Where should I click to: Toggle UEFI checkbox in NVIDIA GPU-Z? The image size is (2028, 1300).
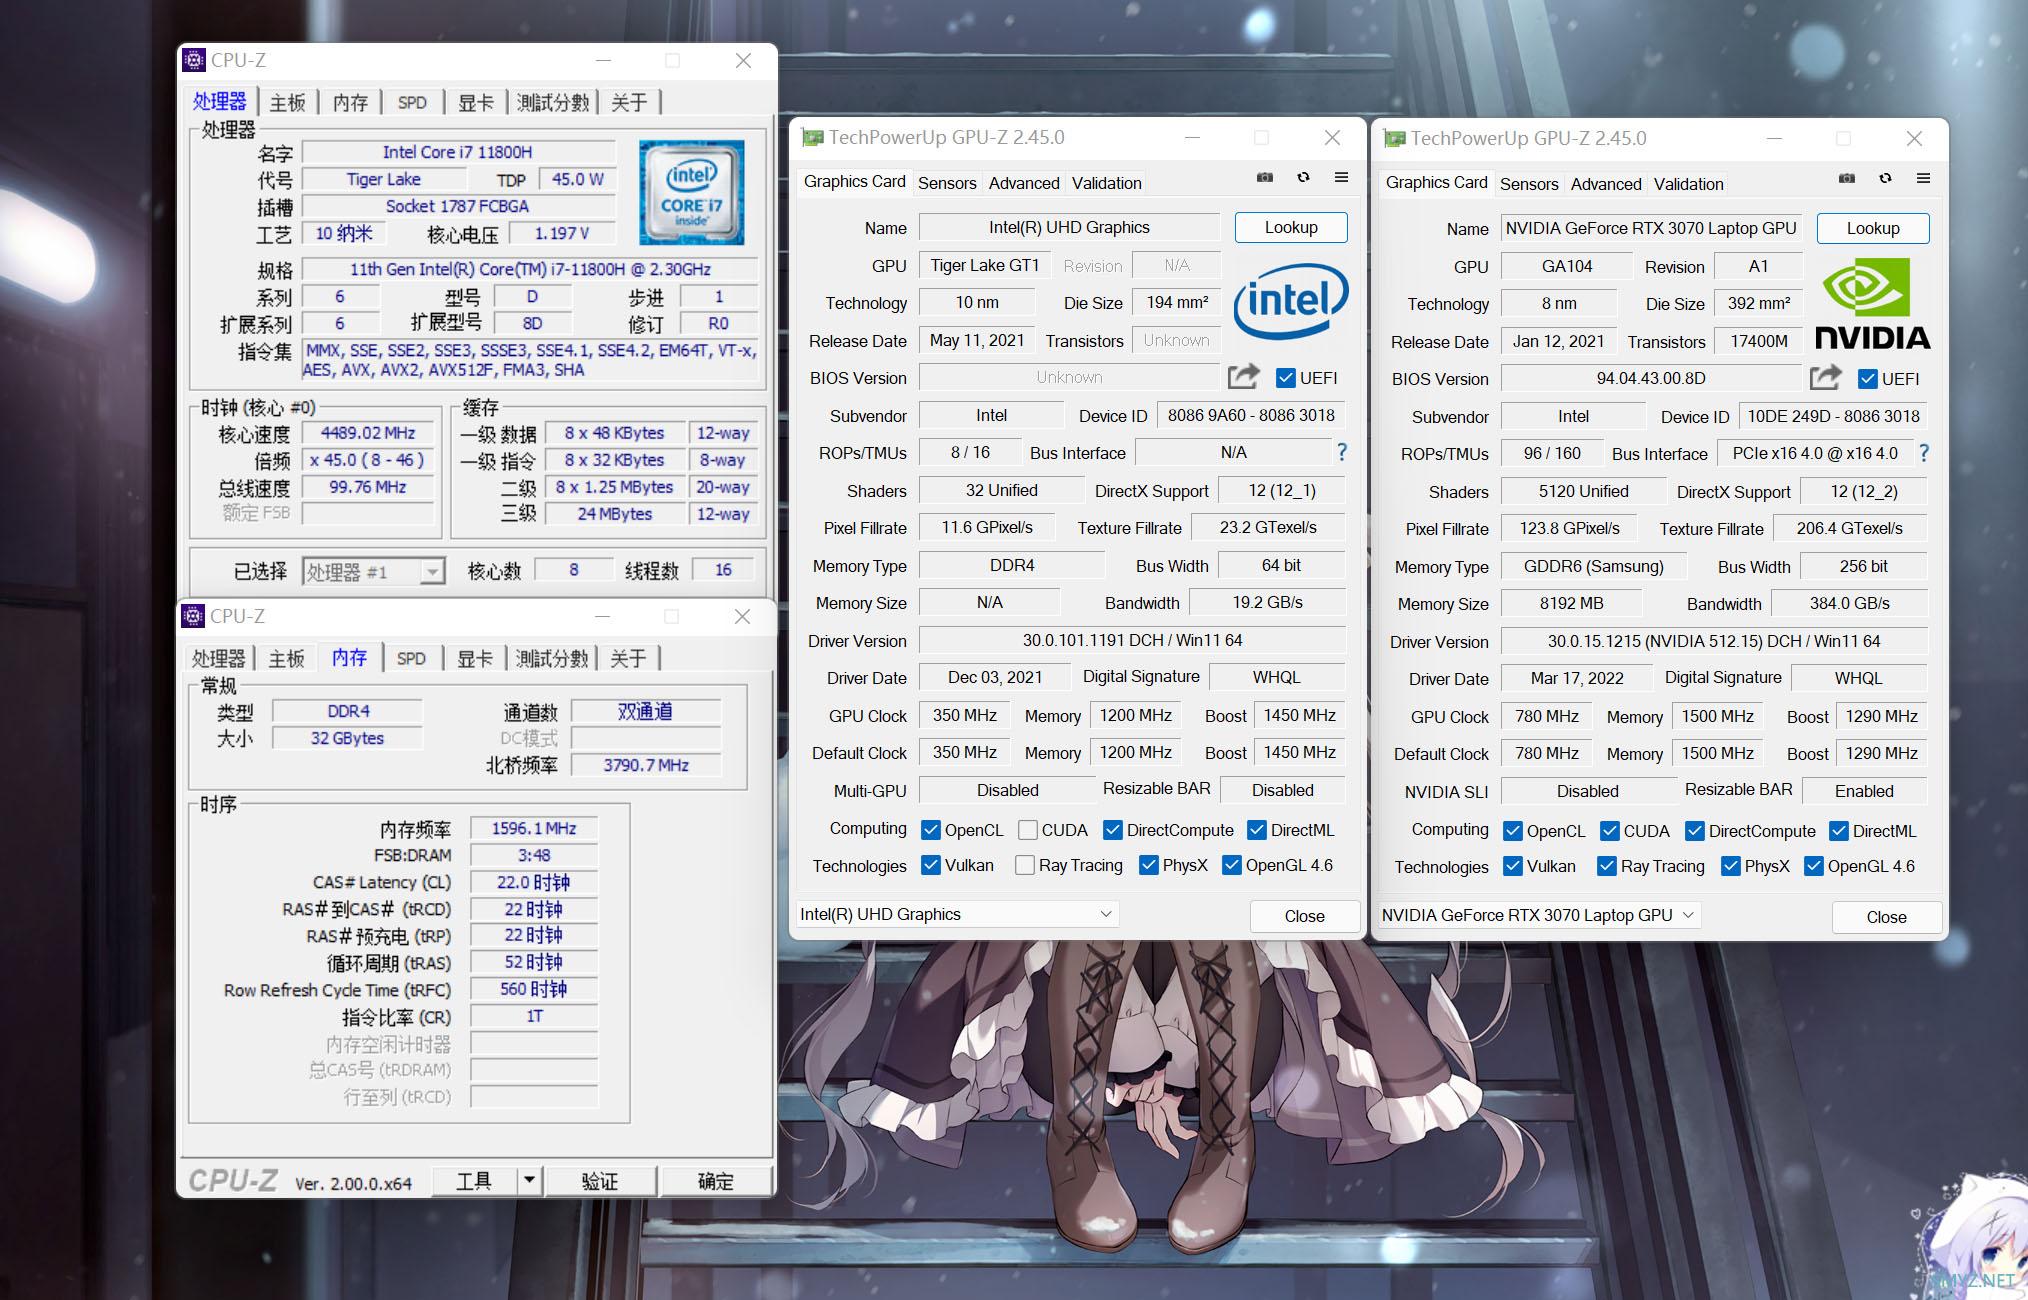point(1867,379)
